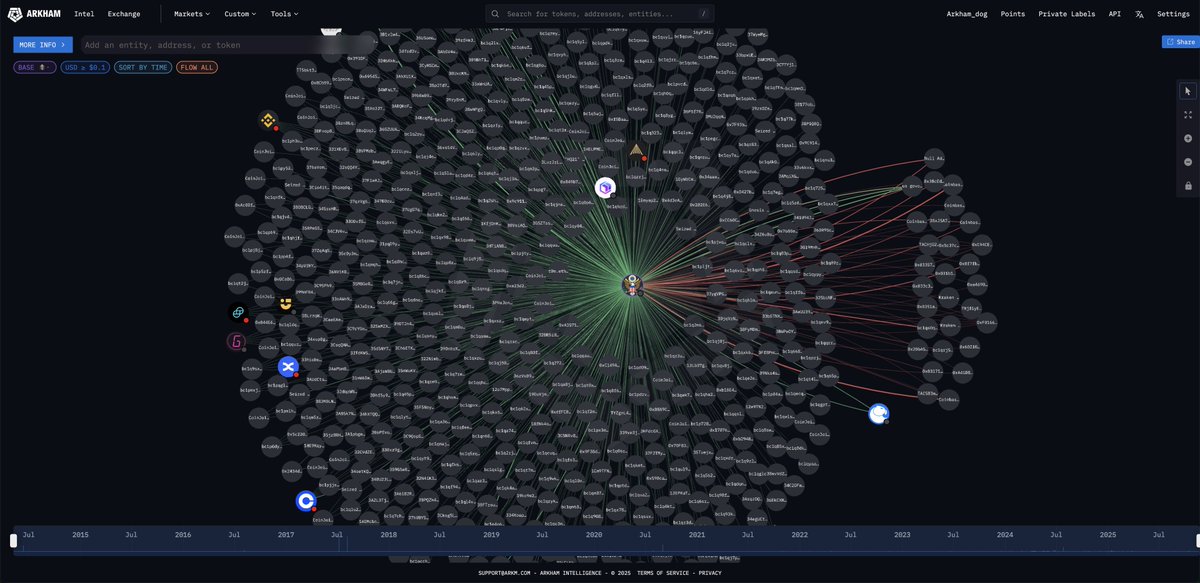The image size is (1200, 583).
Task: Click the purple cube entity node
Action: pos(605,187)
